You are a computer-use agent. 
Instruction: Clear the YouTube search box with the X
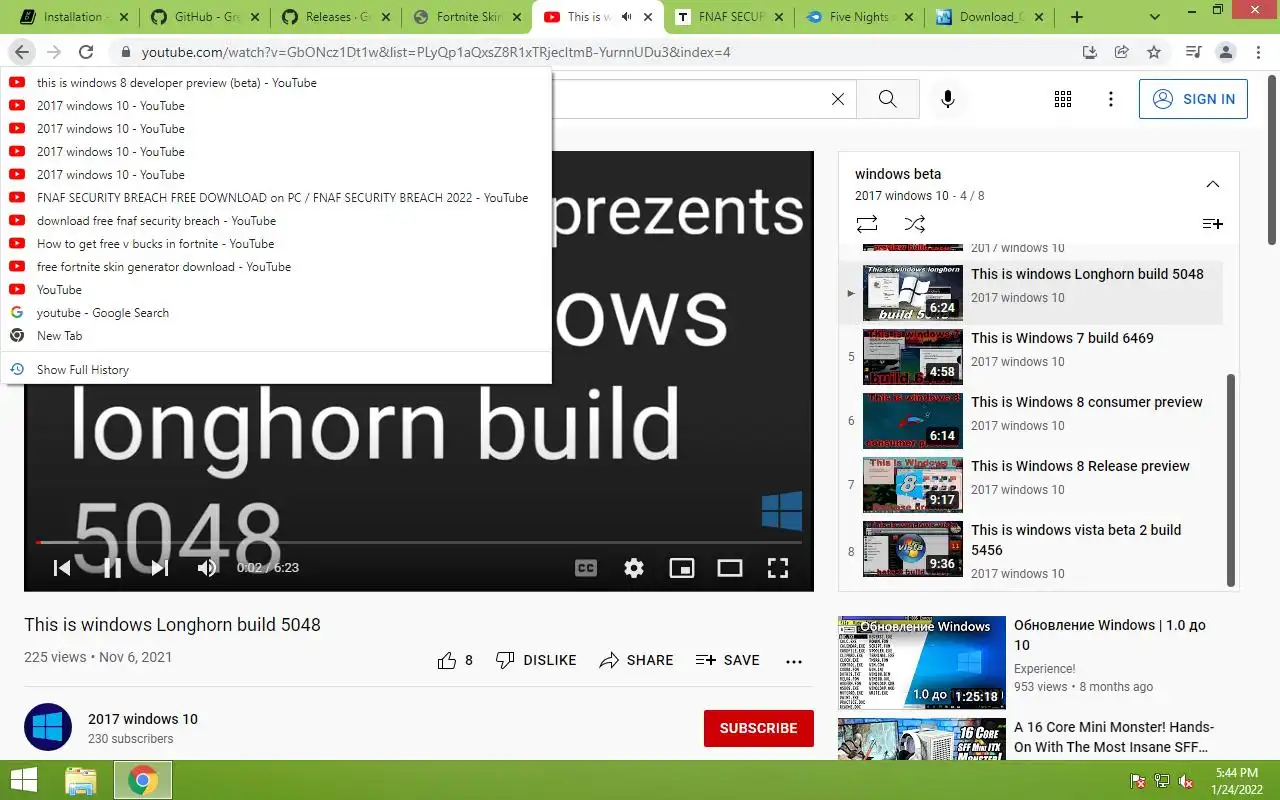tap(838, 99)
